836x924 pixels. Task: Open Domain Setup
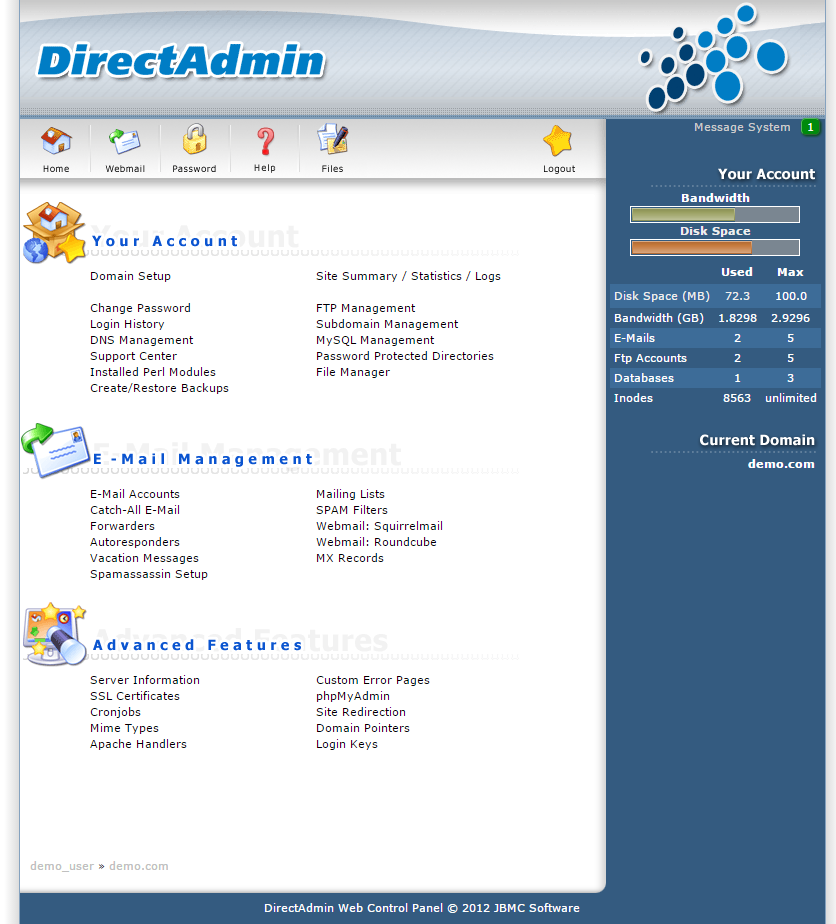(x=130, y=276)
